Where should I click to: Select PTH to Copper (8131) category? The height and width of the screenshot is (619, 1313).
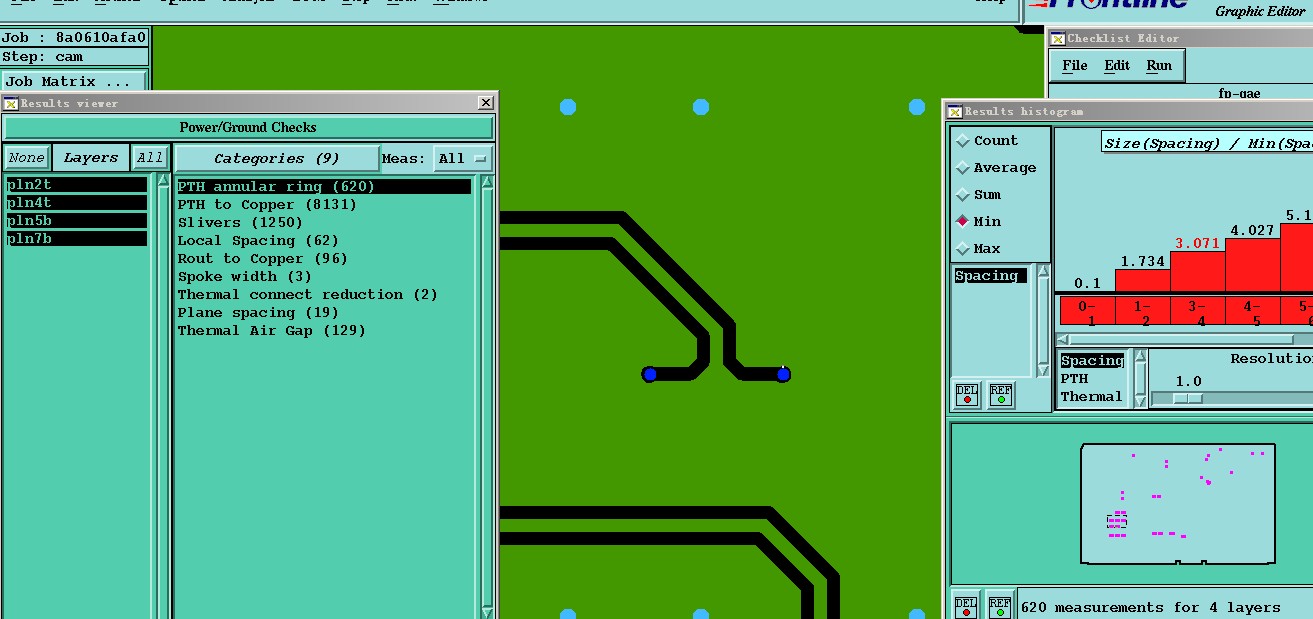pos(323,204)
